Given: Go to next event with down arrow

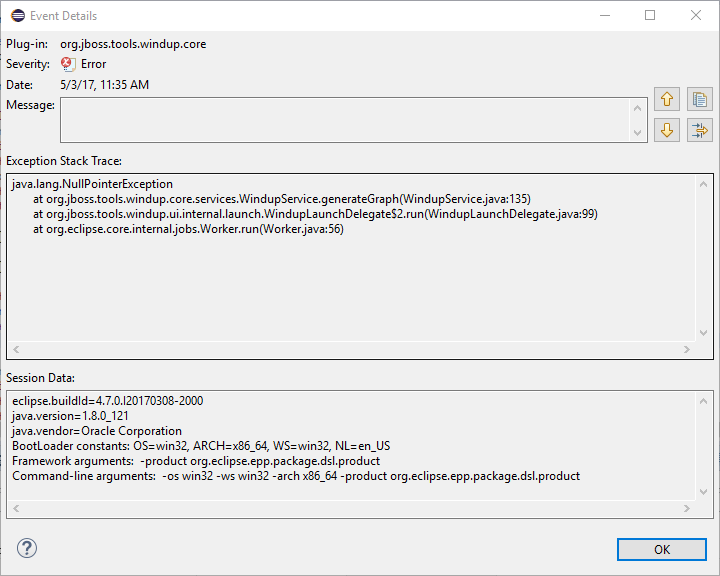Looking at the screenshot, I should (x=668, y=130).
